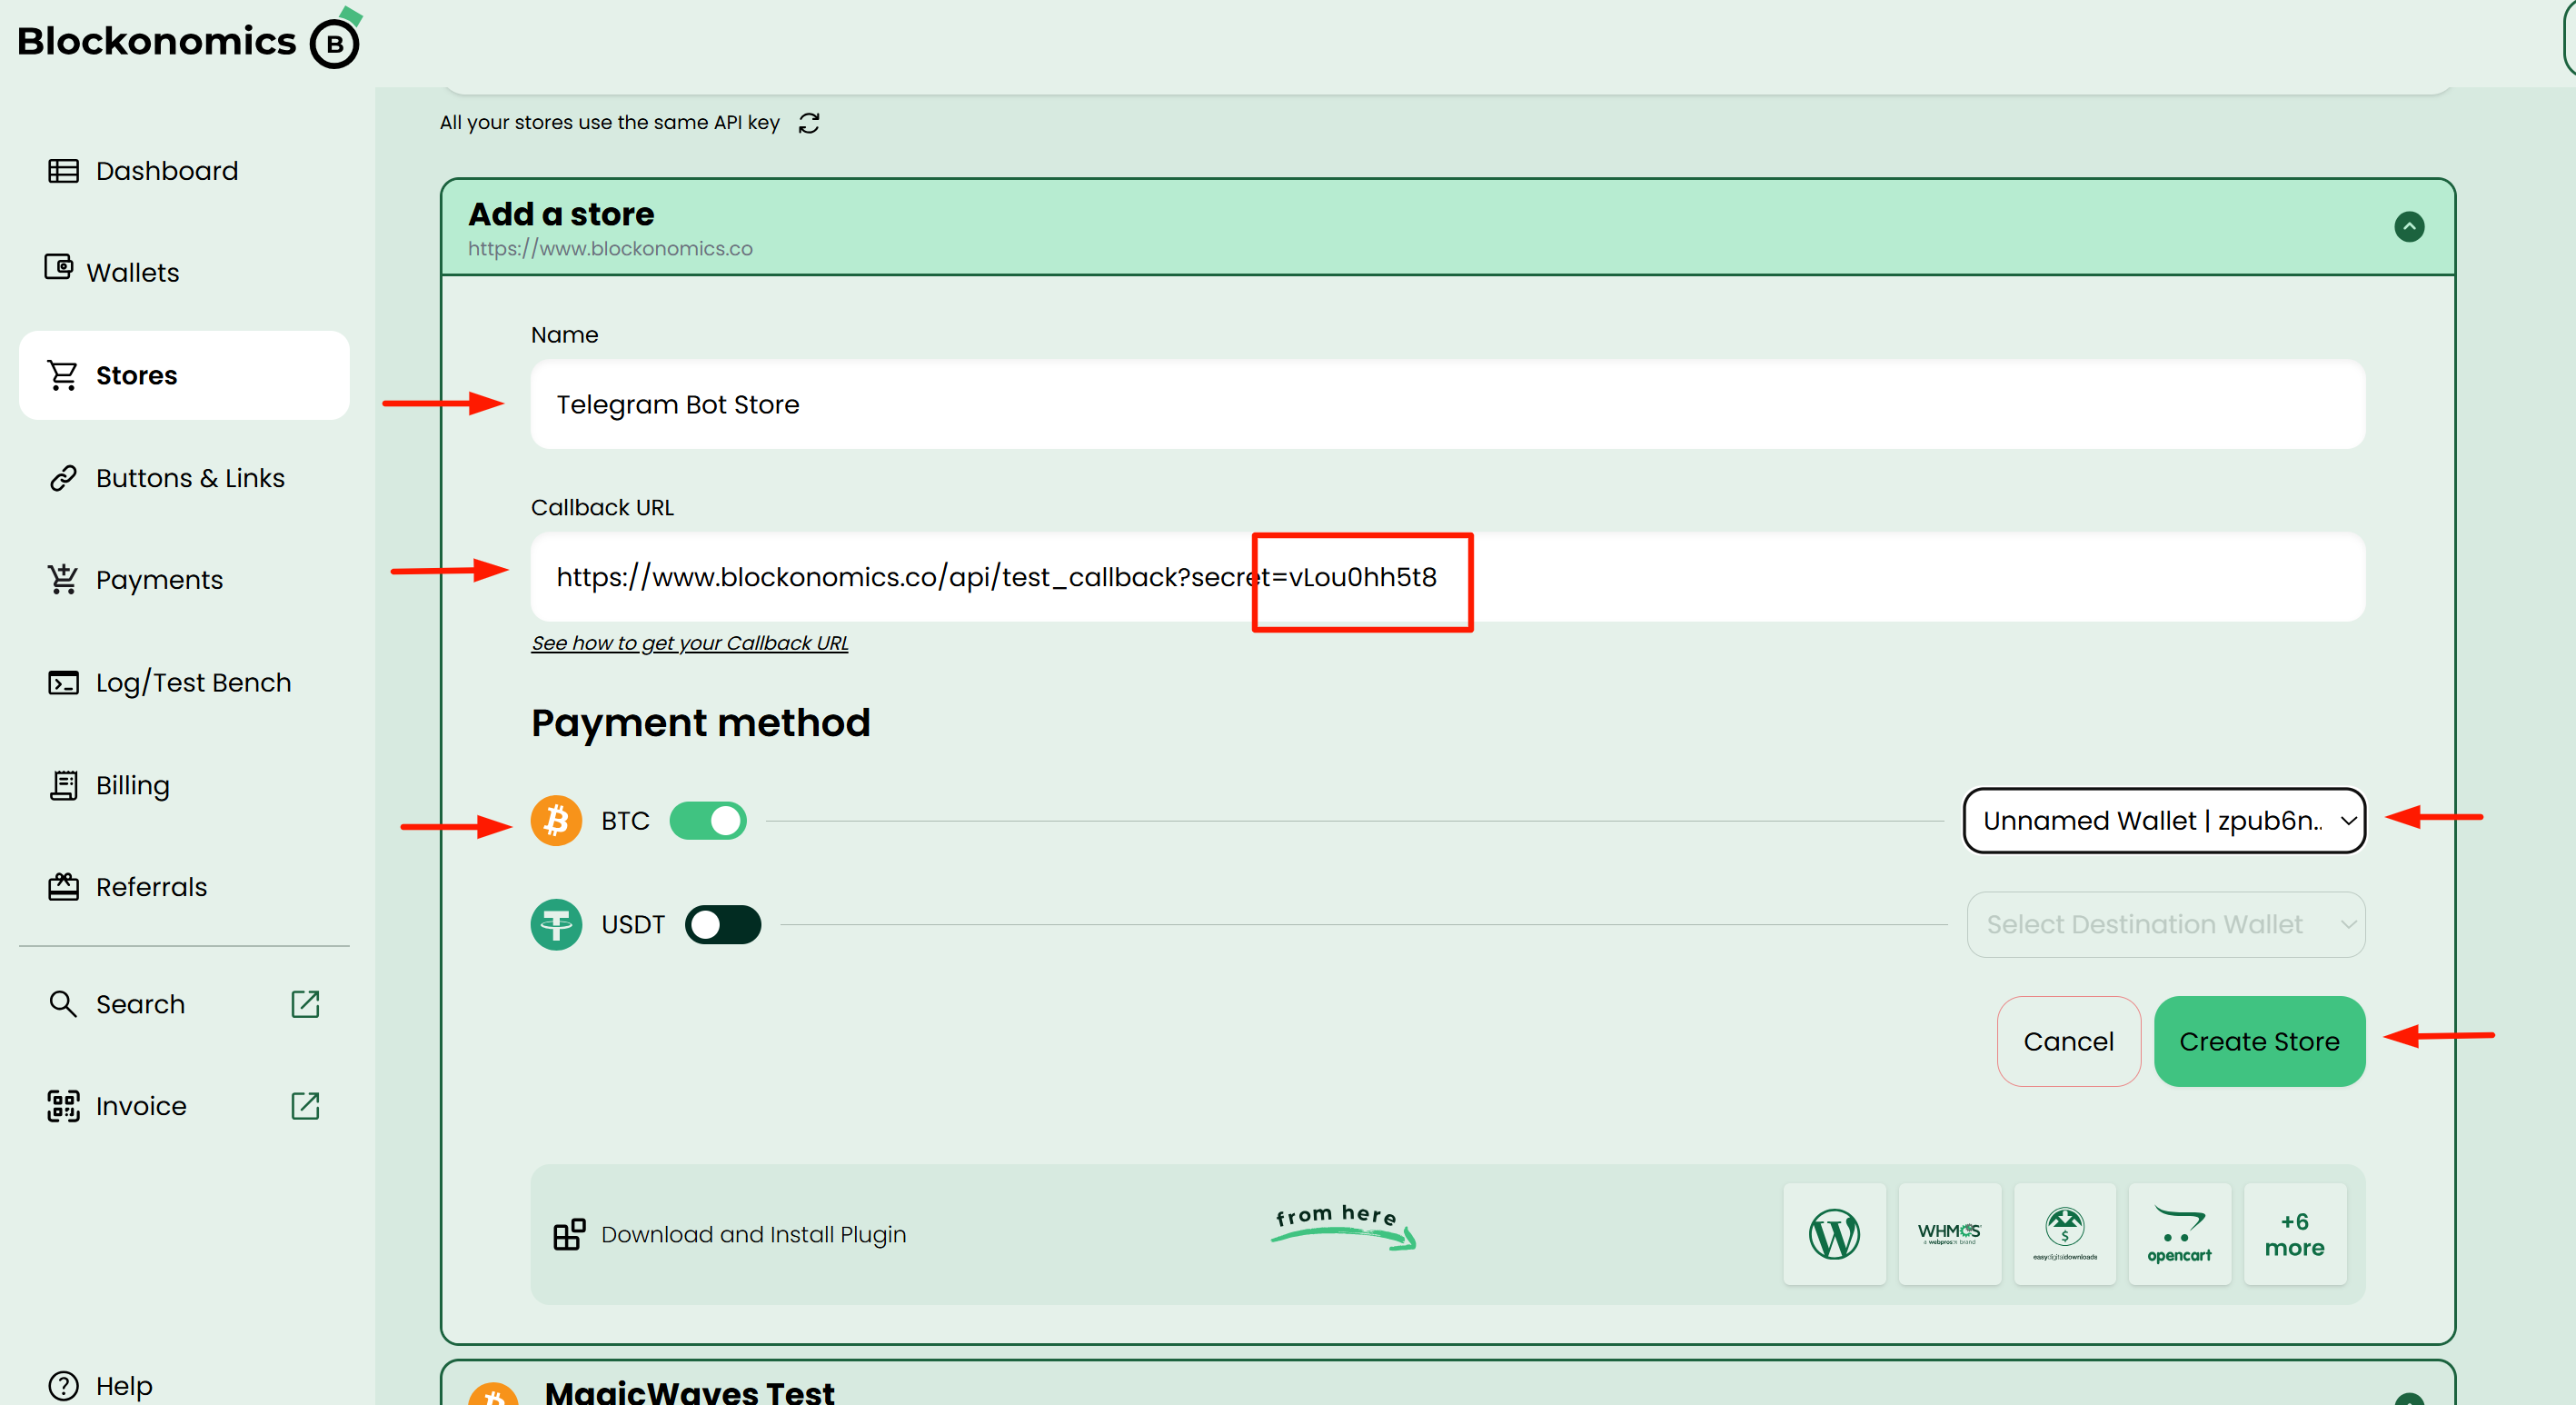This screenshot has width=2576, height=1405.
Task: Open external link icon next to Search
Action: (x=305, y=1004)
